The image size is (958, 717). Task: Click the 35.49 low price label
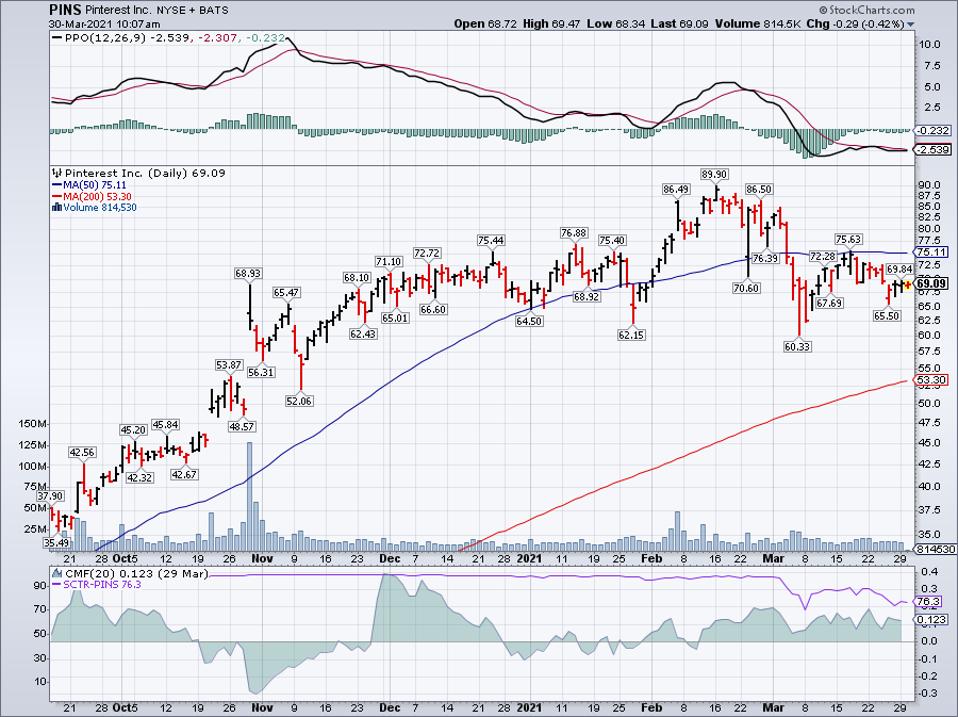pyautogui.click(x=56, y=542)
